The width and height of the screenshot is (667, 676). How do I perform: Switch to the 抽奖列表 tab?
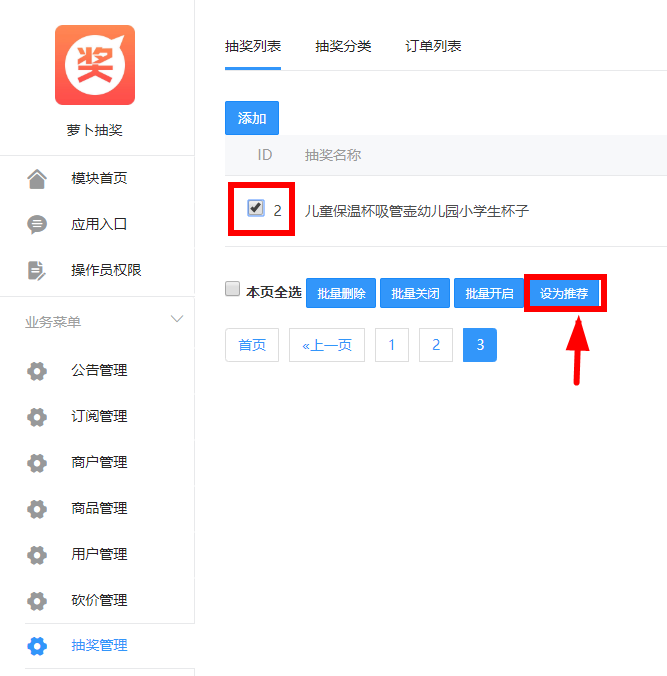(253, 47)
